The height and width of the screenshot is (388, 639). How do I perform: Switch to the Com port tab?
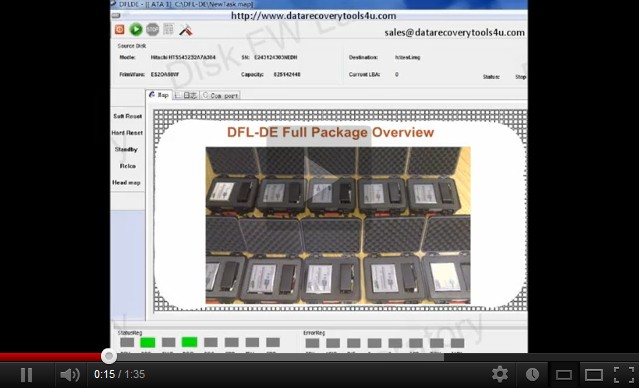click(x=220, y=95)
